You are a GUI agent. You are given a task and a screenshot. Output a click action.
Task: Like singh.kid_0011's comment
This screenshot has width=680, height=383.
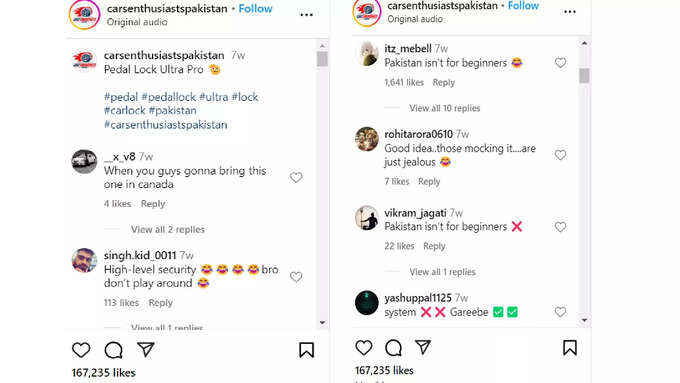pos(296,277)
